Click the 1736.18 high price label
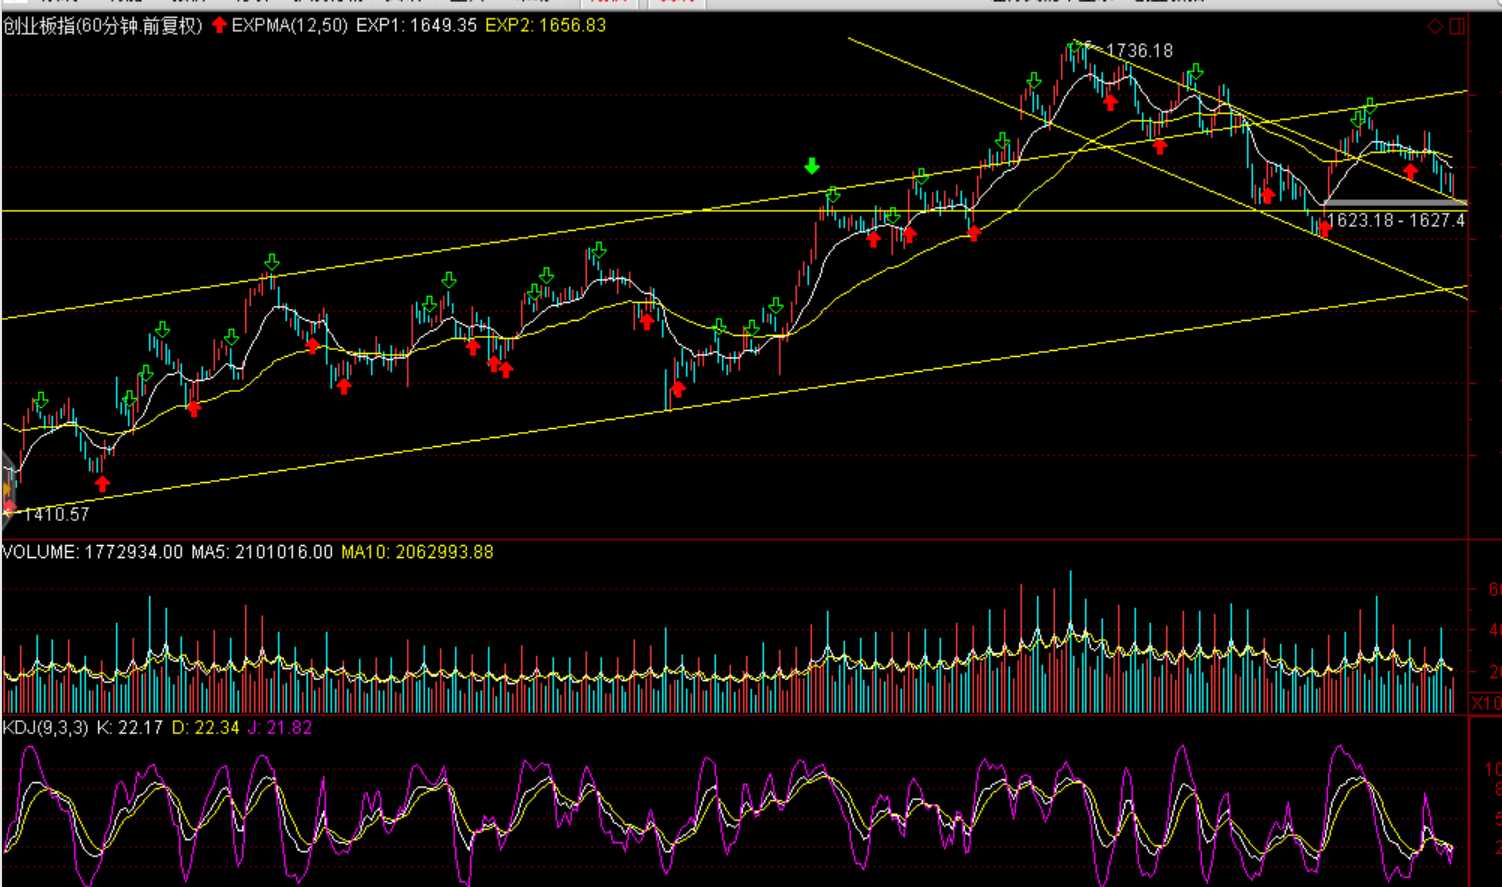Image resolution: width=1502 pixels, height=887 pixels. coord(1139,51)
